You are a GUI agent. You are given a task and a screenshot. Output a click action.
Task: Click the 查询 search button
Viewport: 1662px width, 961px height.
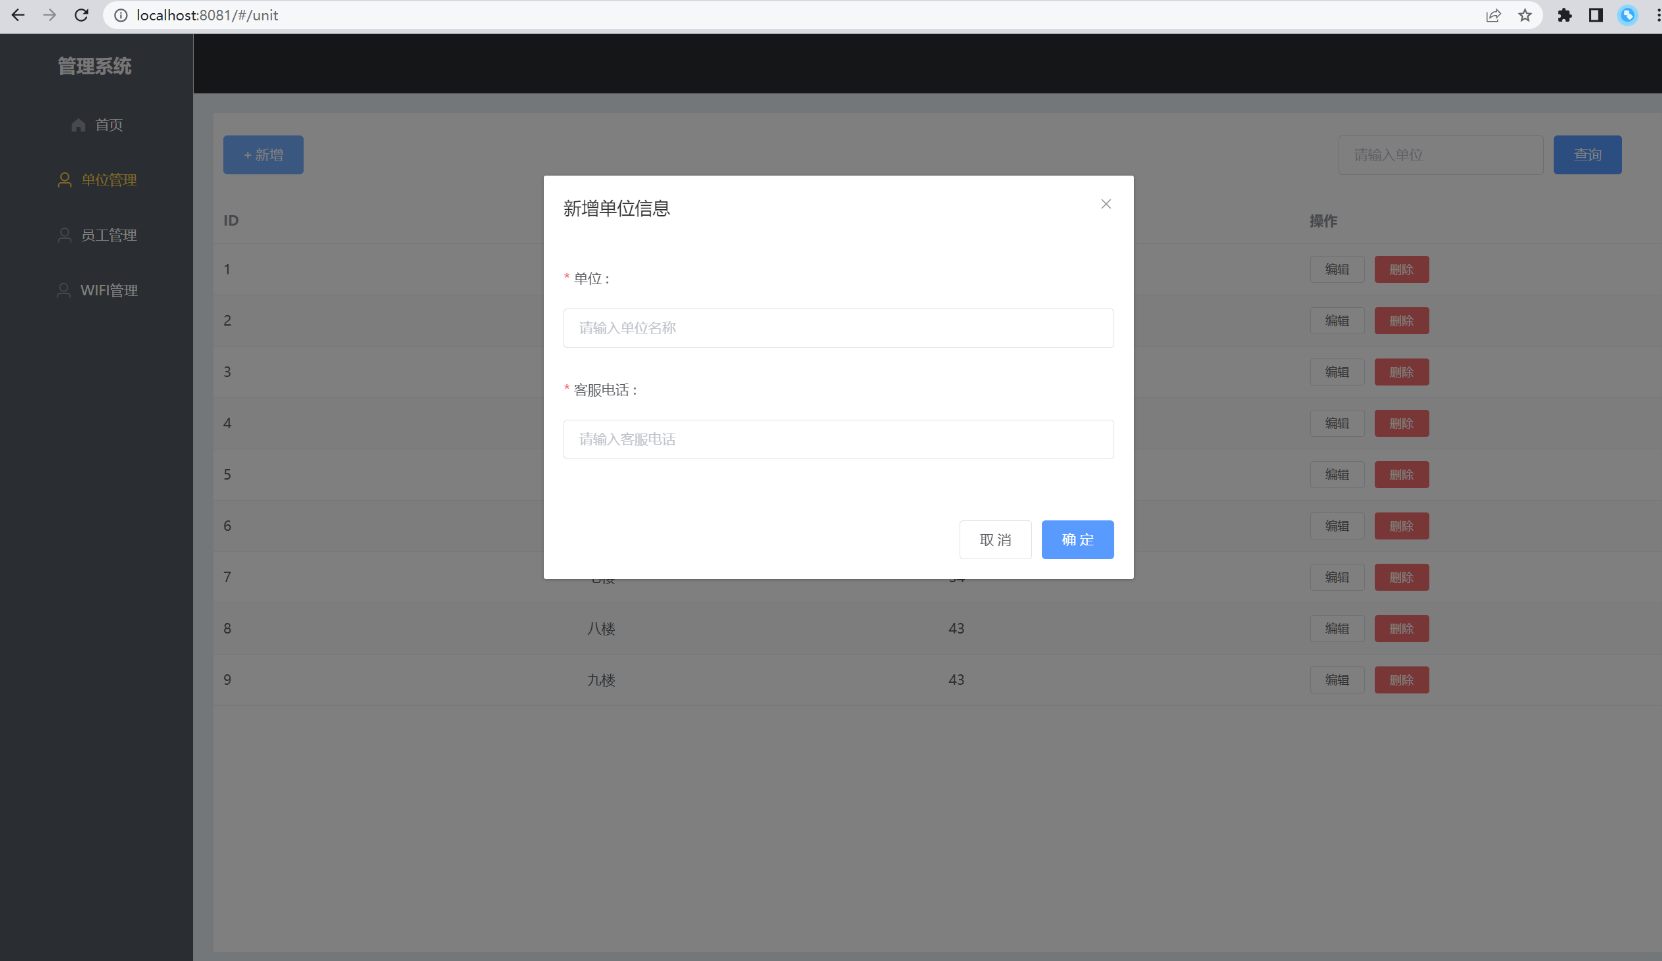click(x=1587, y=155)
